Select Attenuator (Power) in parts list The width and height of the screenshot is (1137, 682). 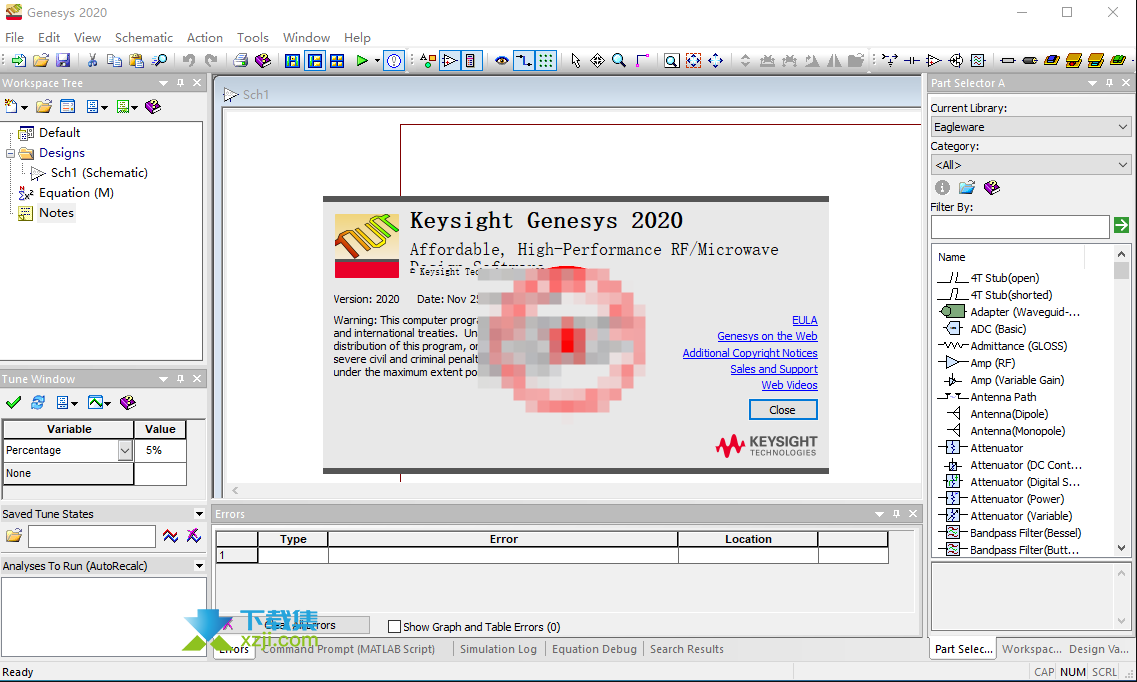pyautogui.click(x=1017, y=499)
